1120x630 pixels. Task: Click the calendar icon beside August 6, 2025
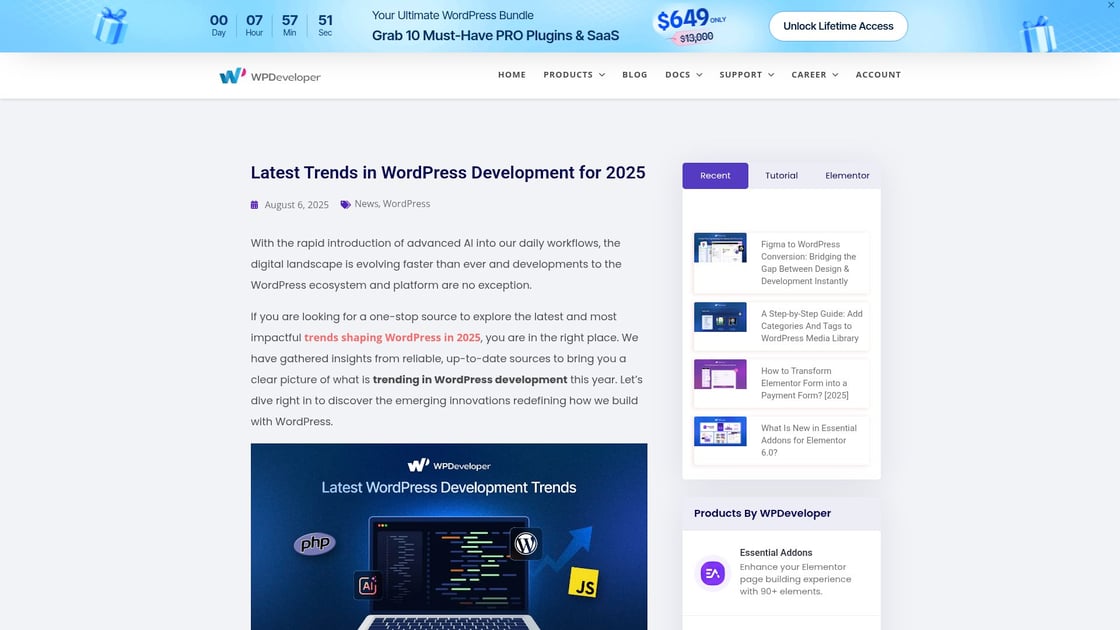coord(254,205)
